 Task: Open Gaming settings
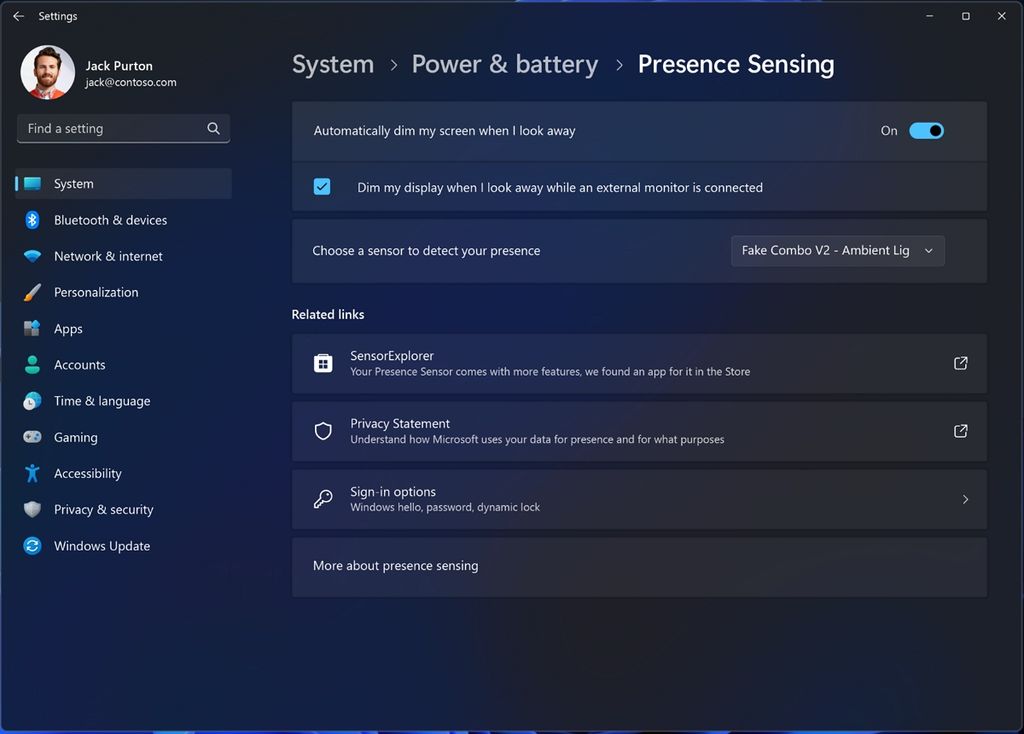75,437
